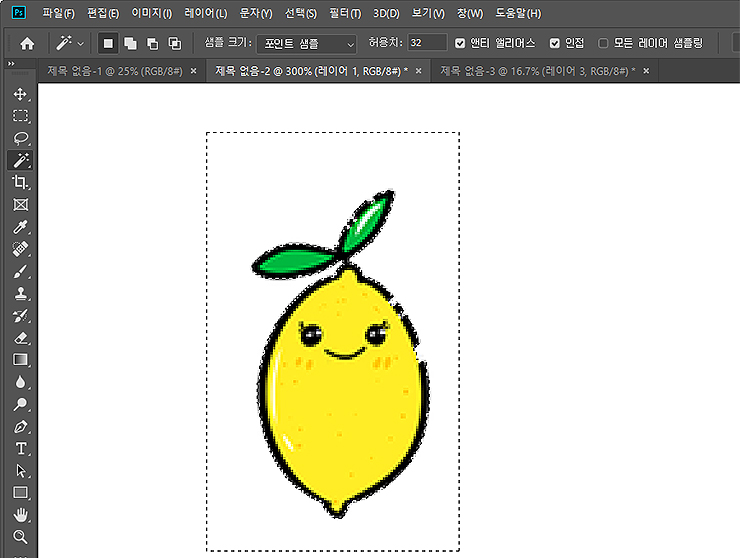Select the Magic Wand tool in toolbox
The height and width of the screenshot is (558, 740).
point(20,160)
